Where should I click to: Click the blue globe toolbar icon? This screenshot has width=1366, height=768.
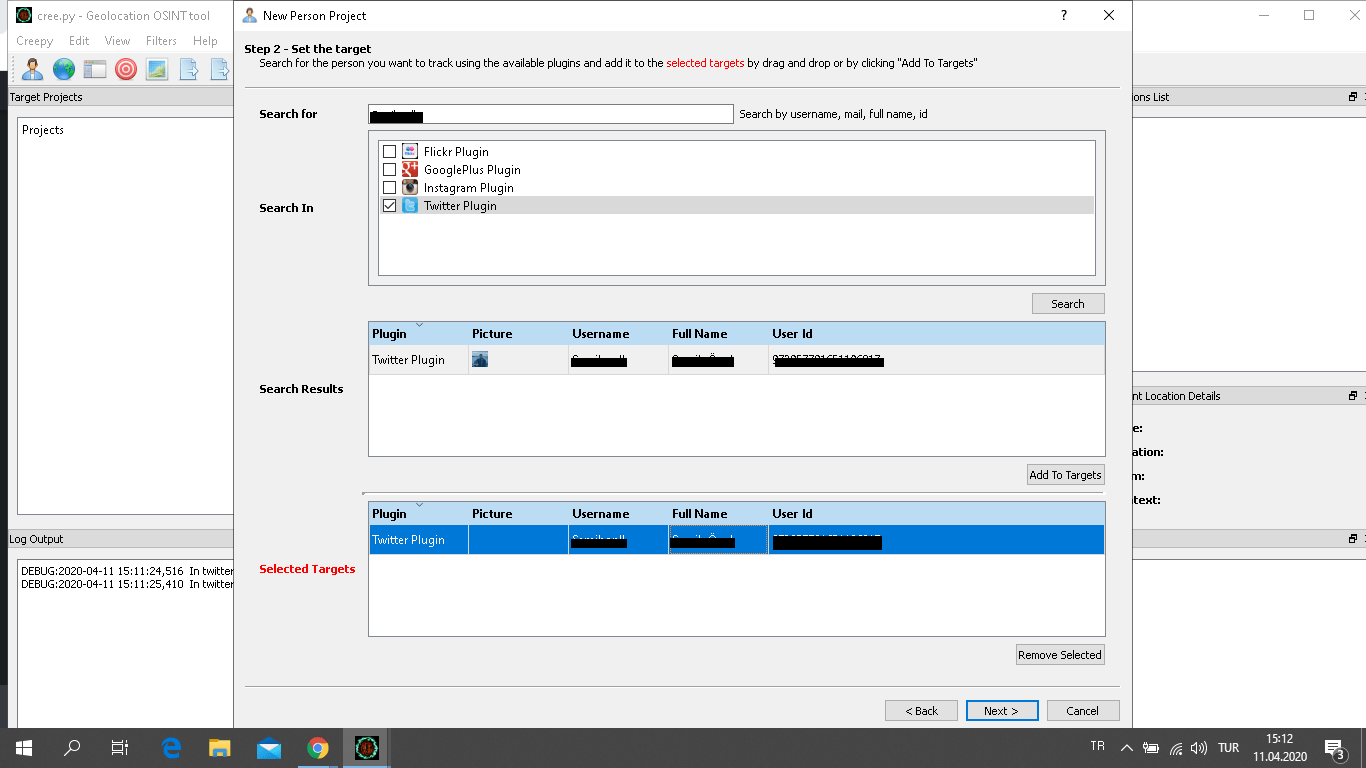click(64, 69)
